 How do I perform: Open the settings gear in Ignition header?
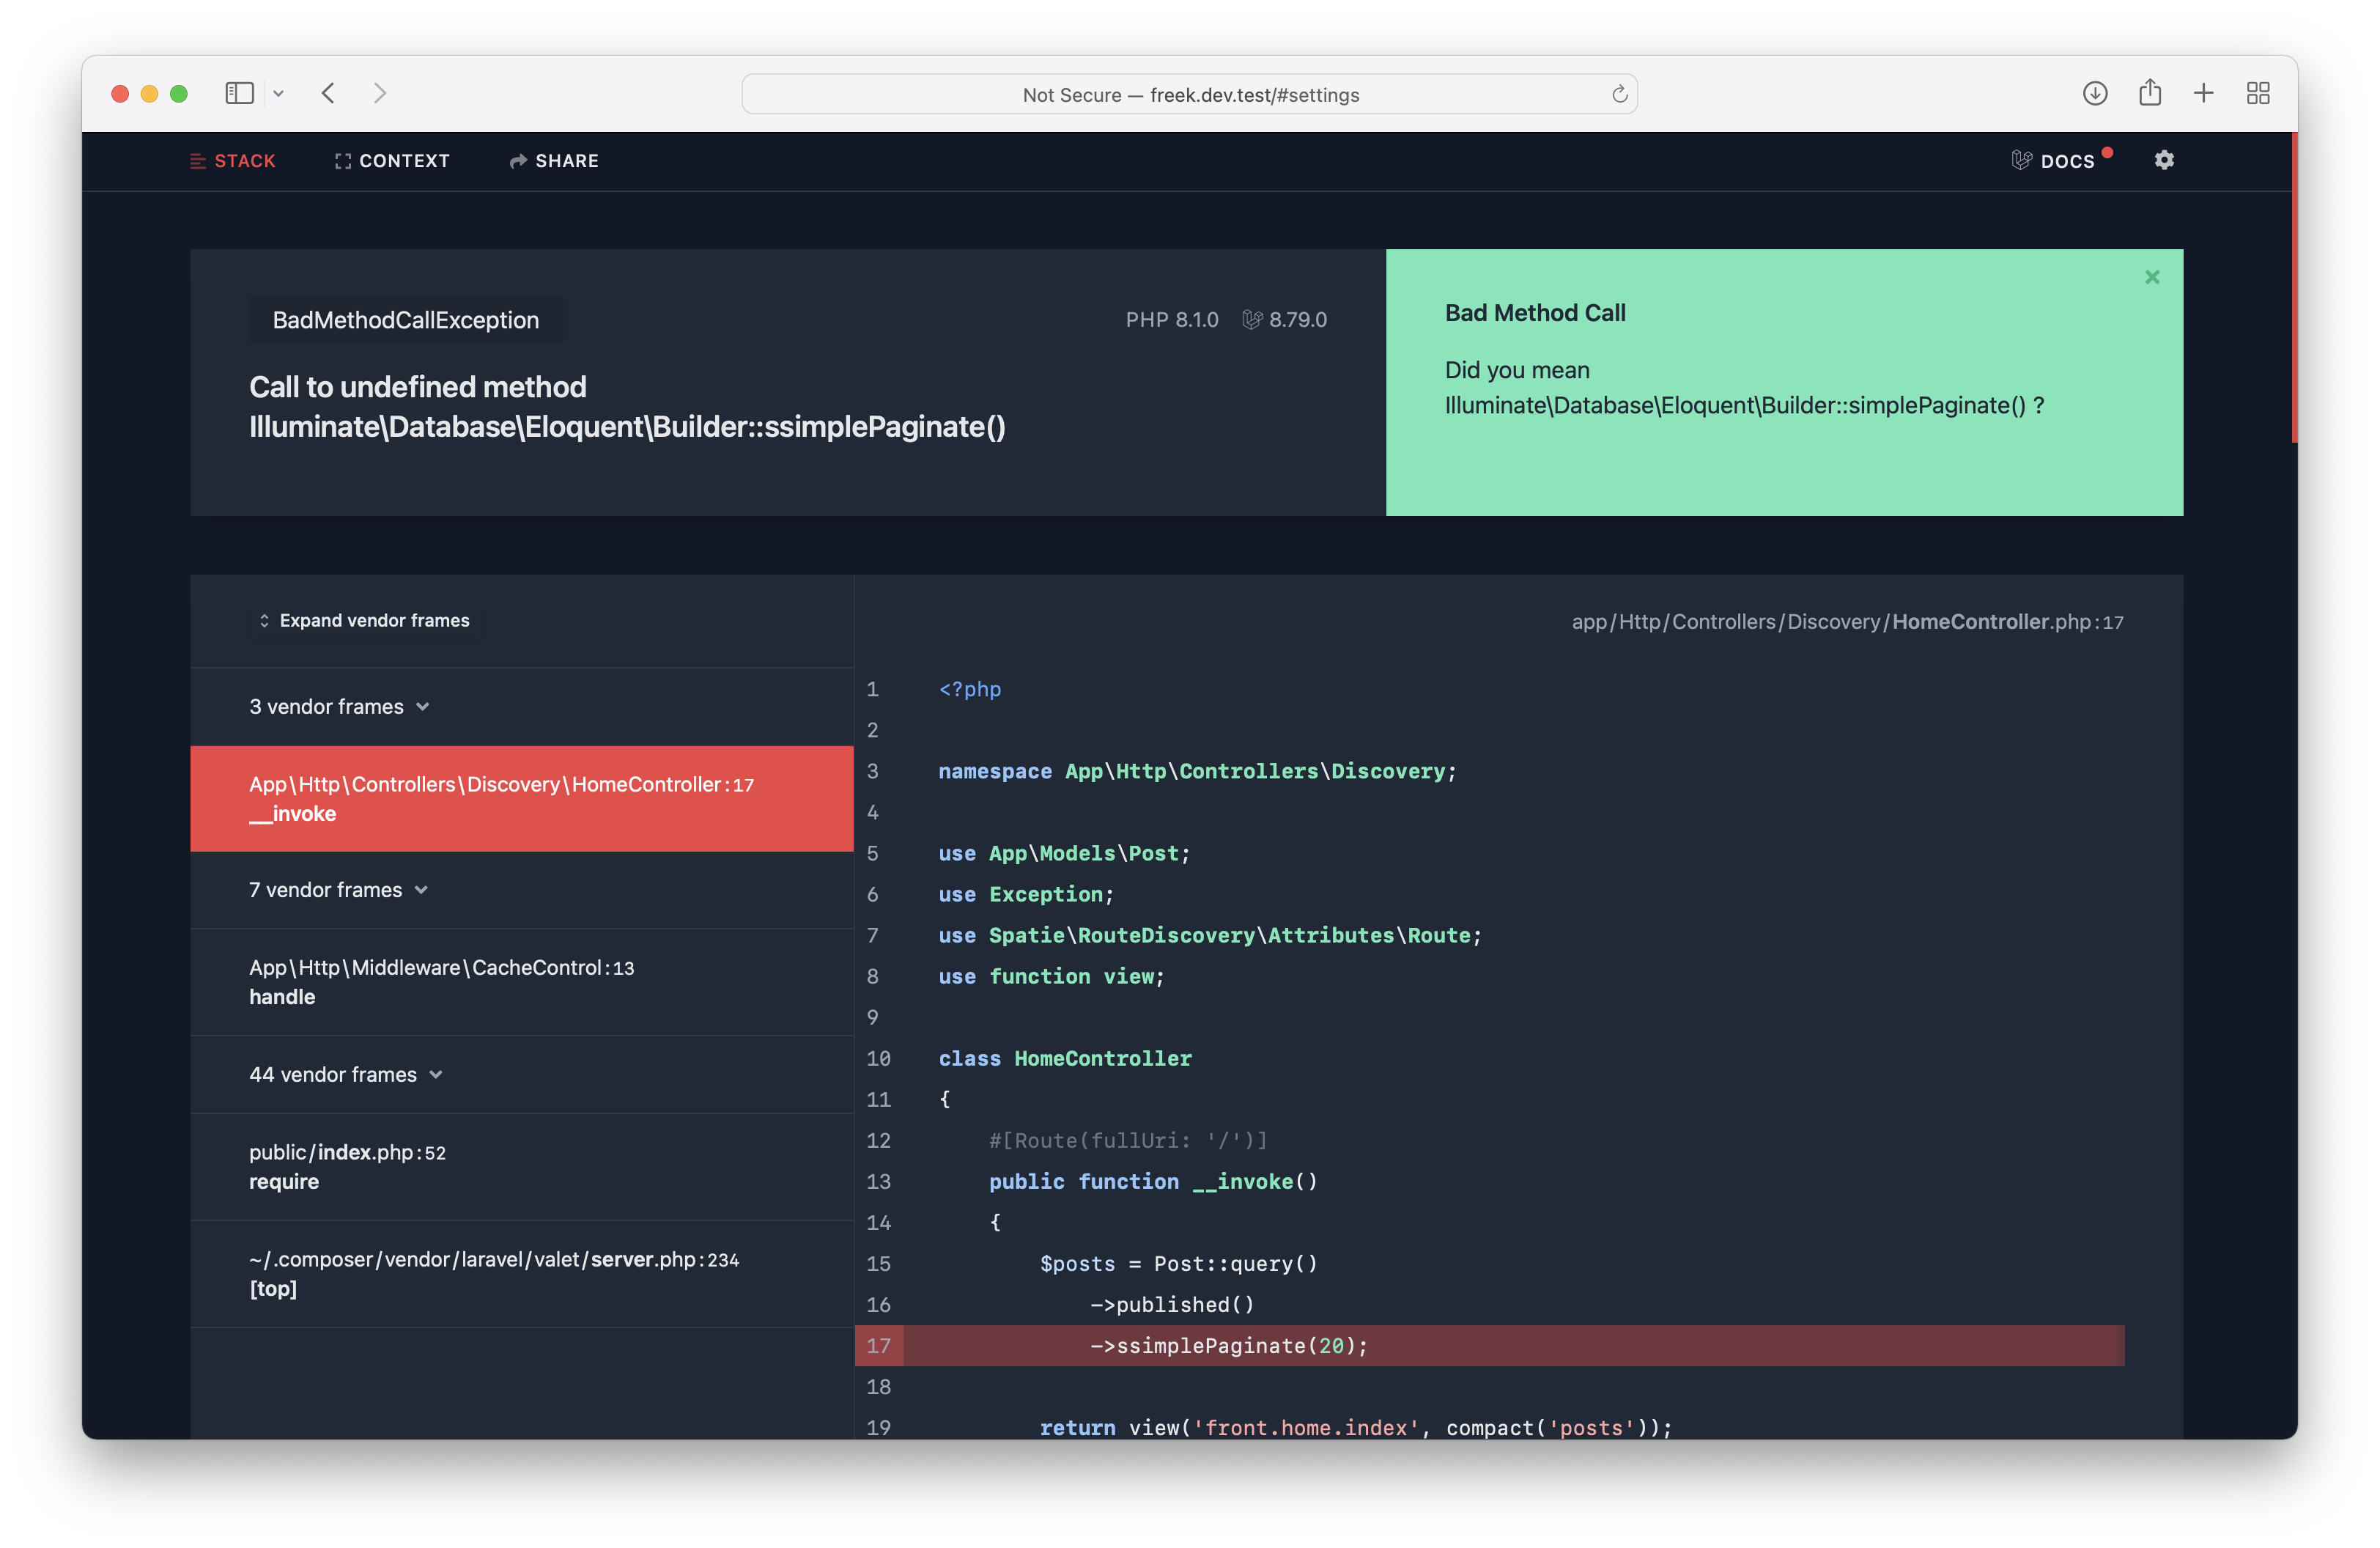click(x=2164, y=160)
